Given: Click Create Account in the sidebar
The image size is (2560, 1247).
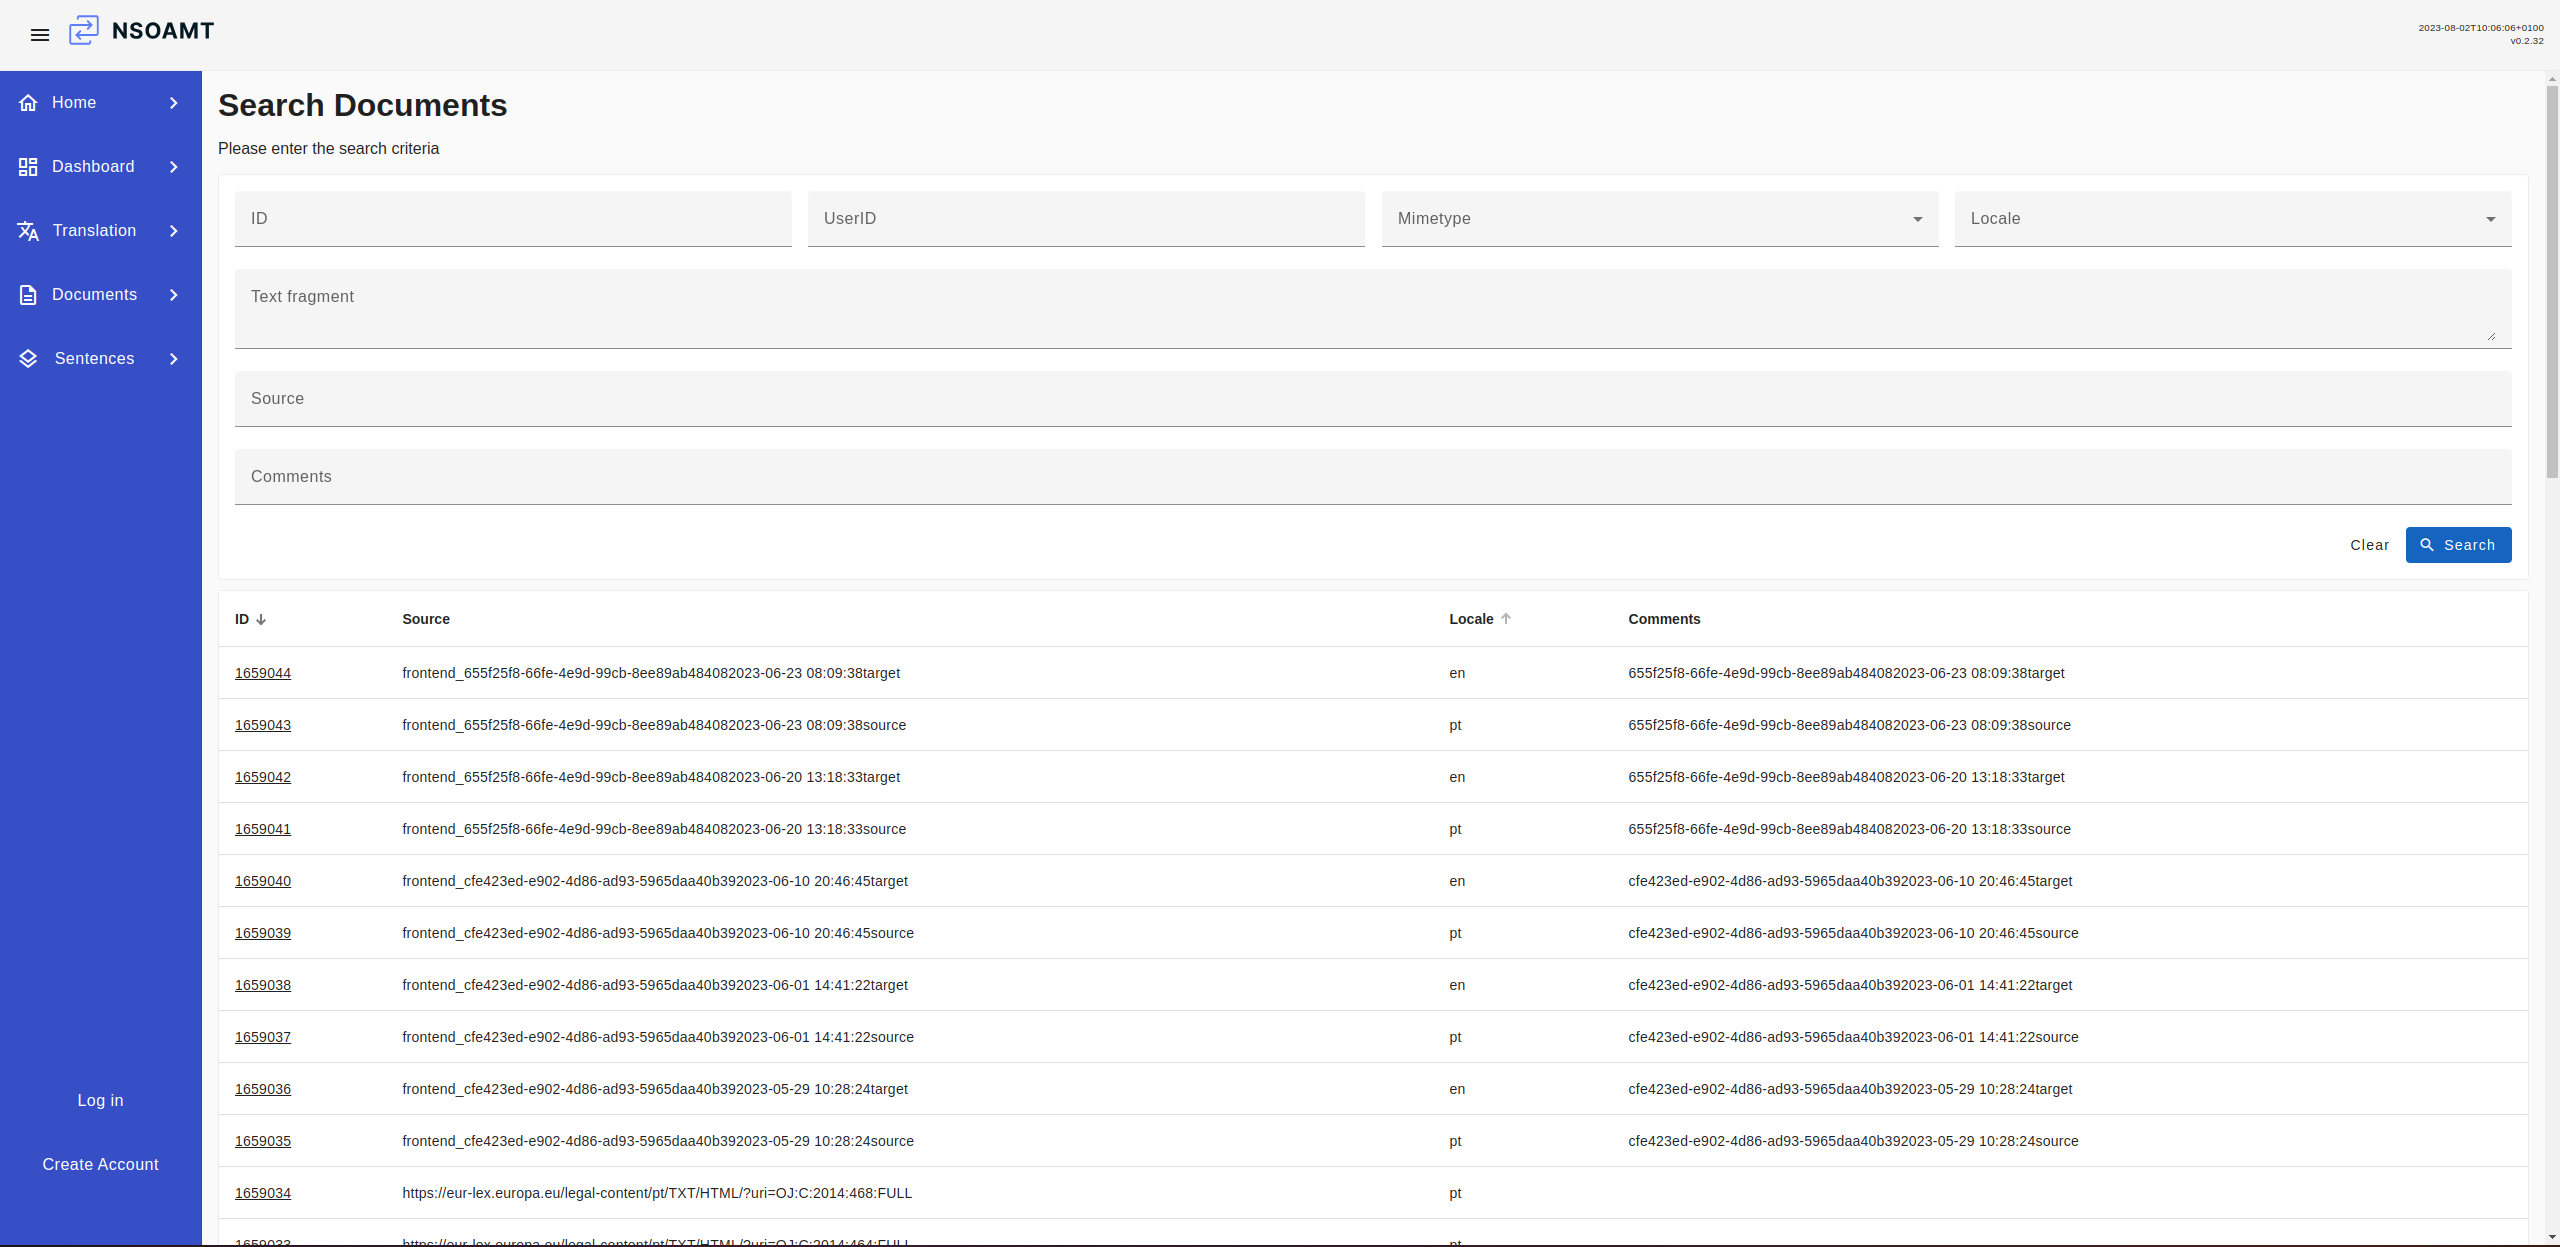Looking at the screenshot, I should pos(101,1164).
